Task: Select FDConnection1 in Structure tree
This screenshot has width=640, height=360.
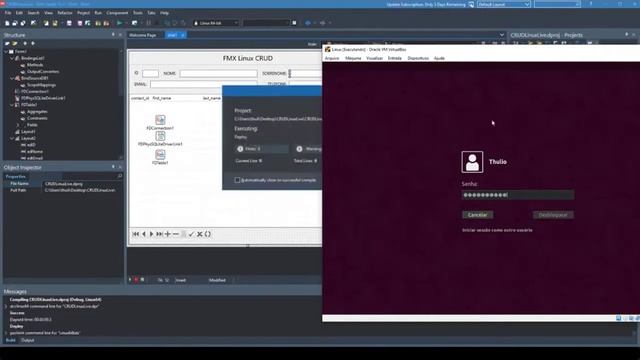Action: tap(35, 91)
